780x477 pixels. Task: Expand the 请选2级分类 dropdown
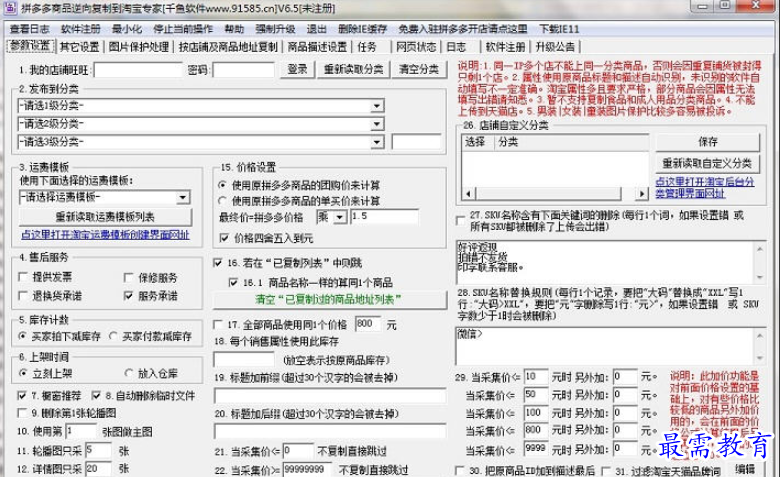tap(377, 124)
